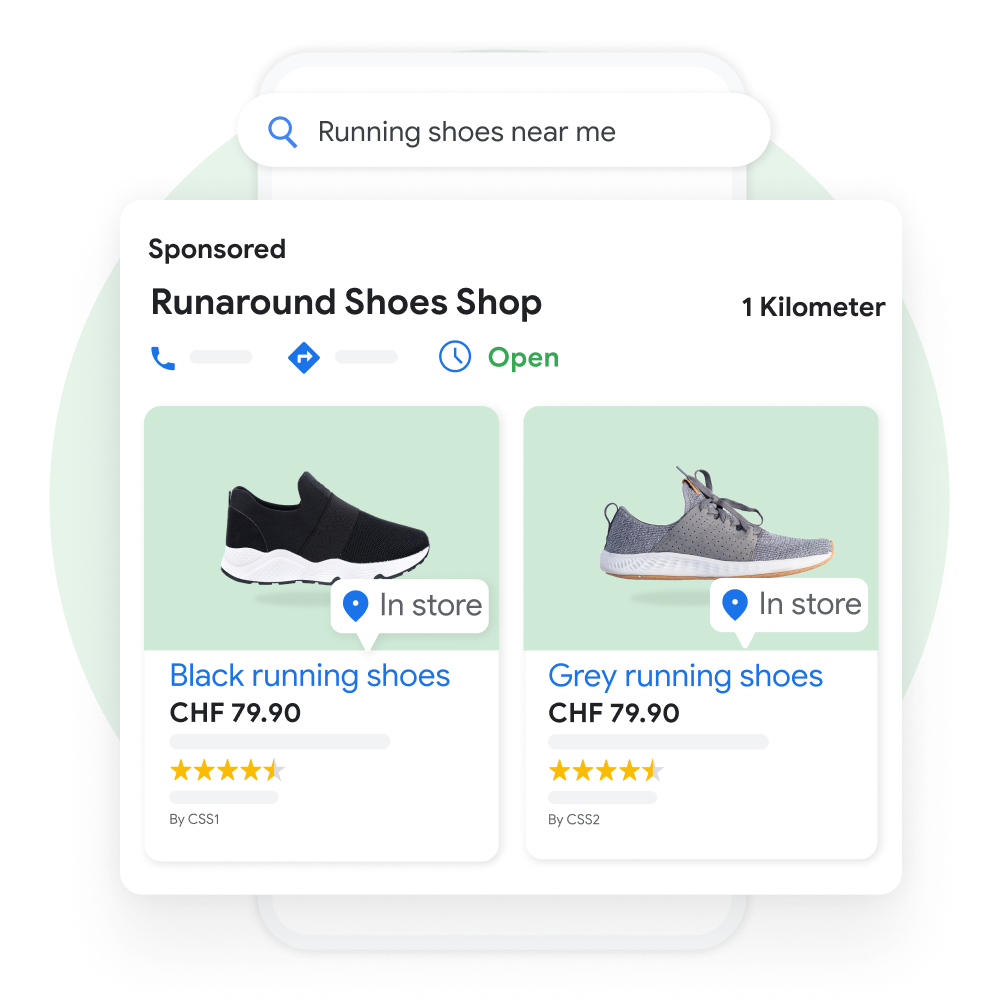
Task: Click the search field with Running shoes near me
Action: pos(504,131)
